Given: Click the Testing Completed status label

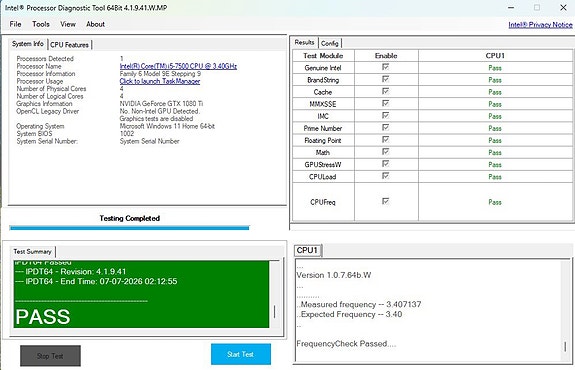Looking at the screenshot, I should tap(129, 218).
